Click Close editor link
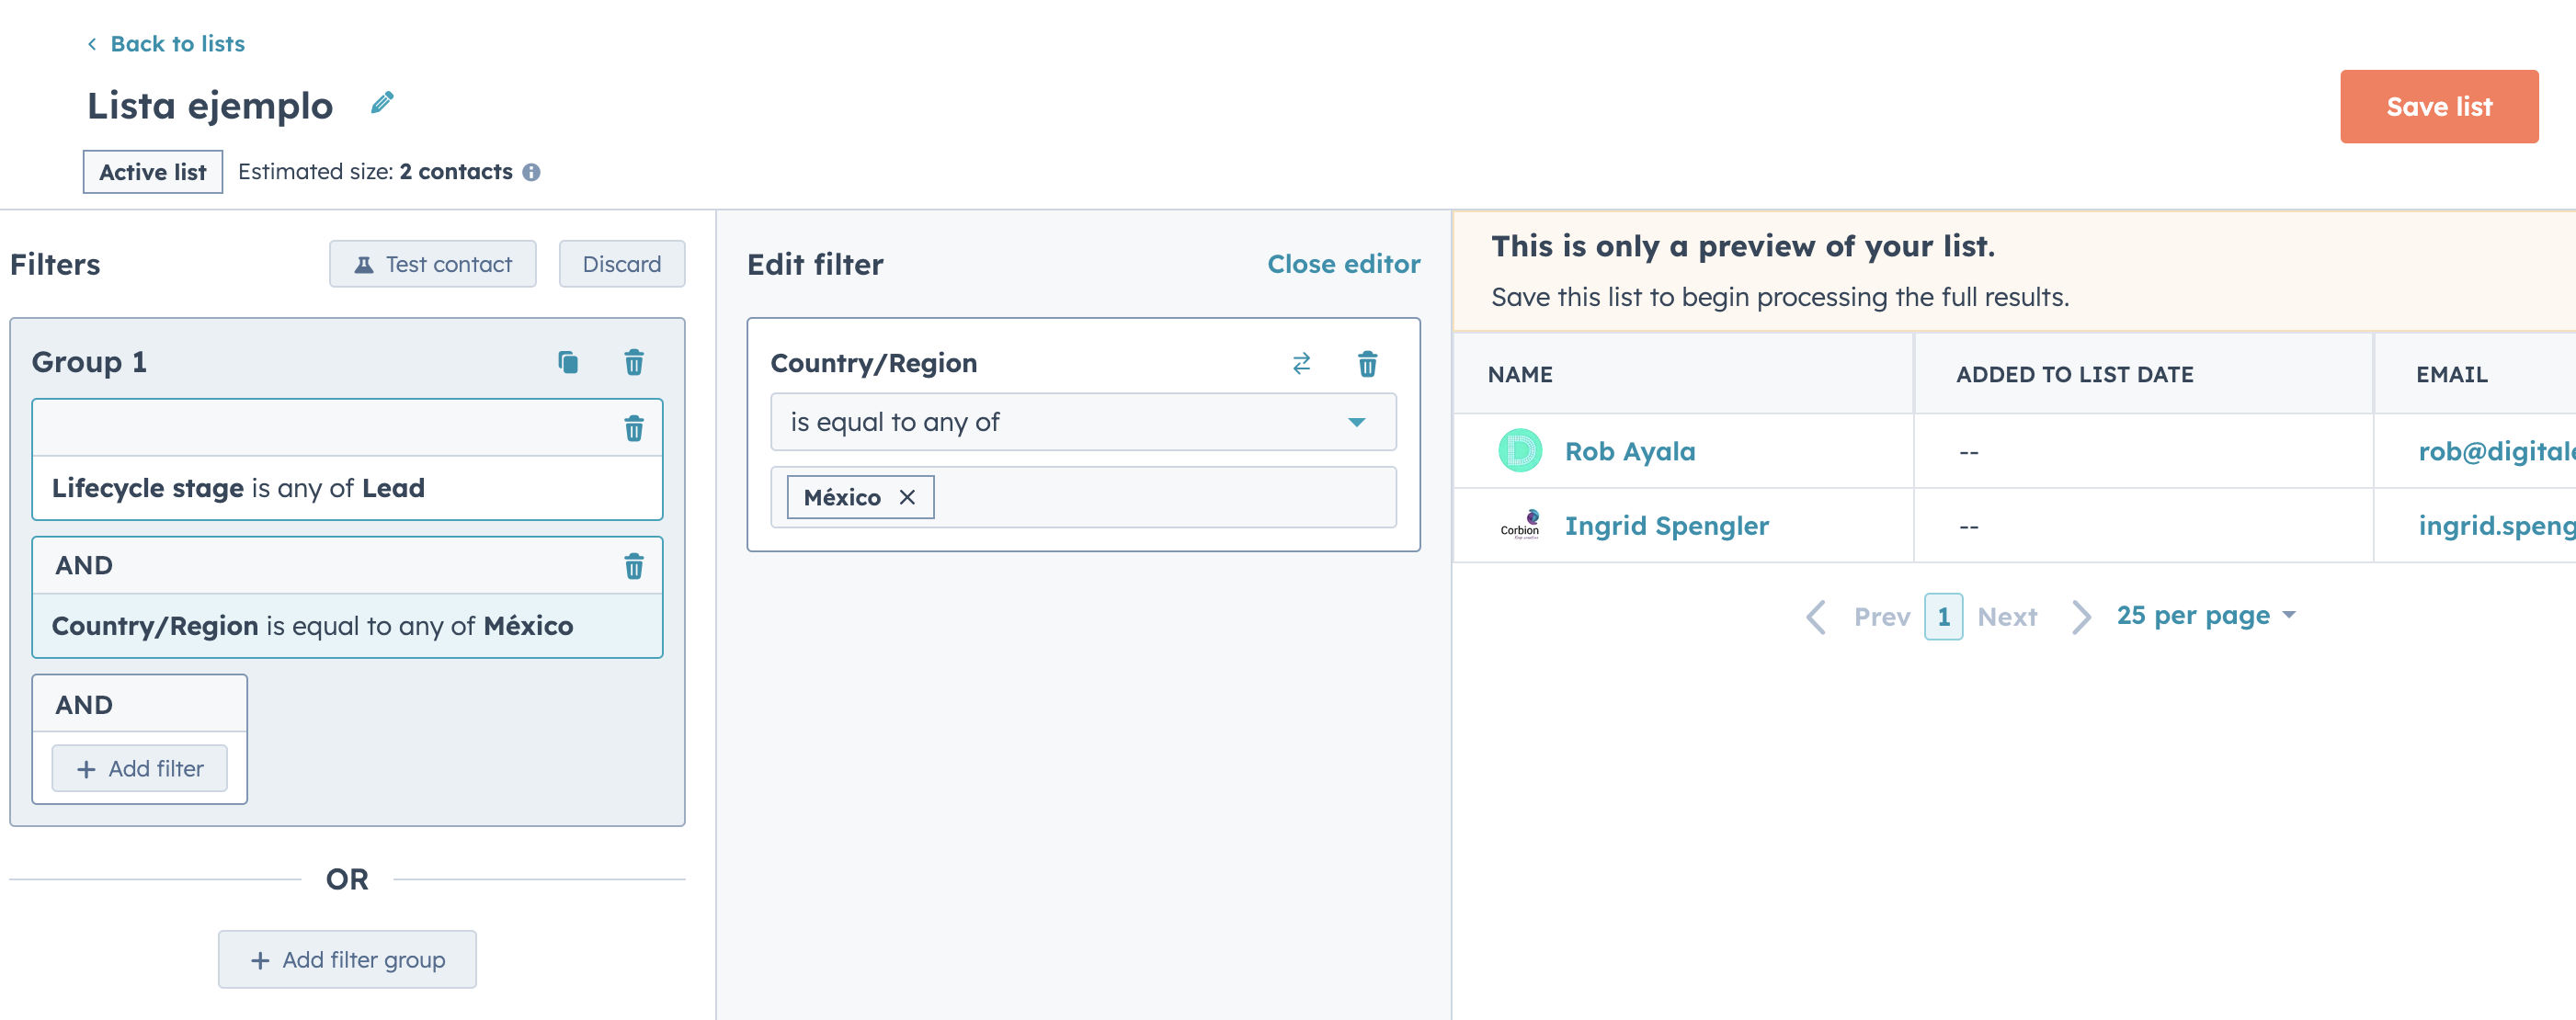Viewport: 2576px width, 1020px height. point(1343,264)
